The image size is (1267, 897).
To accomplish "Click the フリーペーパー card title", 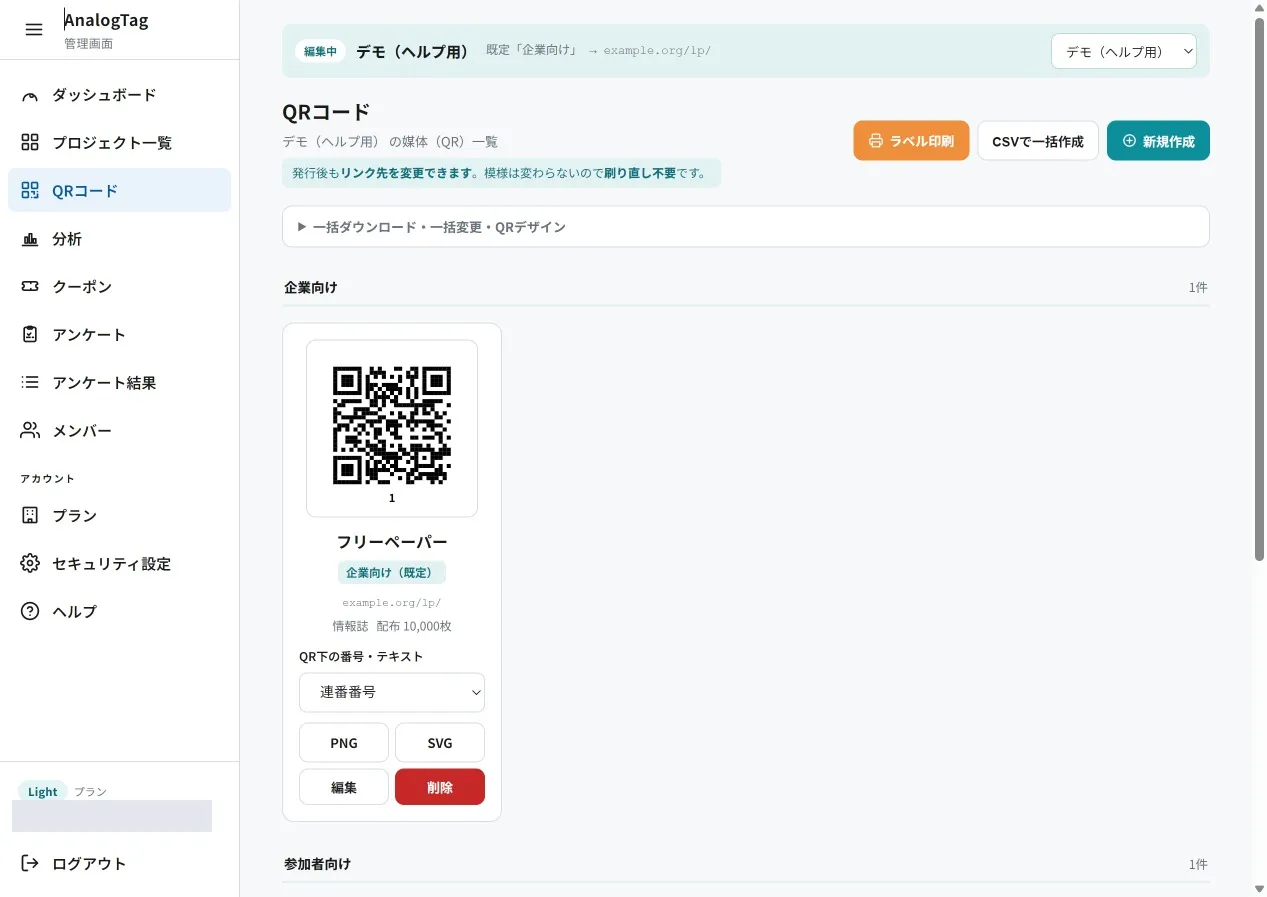I will click(392, 542).
